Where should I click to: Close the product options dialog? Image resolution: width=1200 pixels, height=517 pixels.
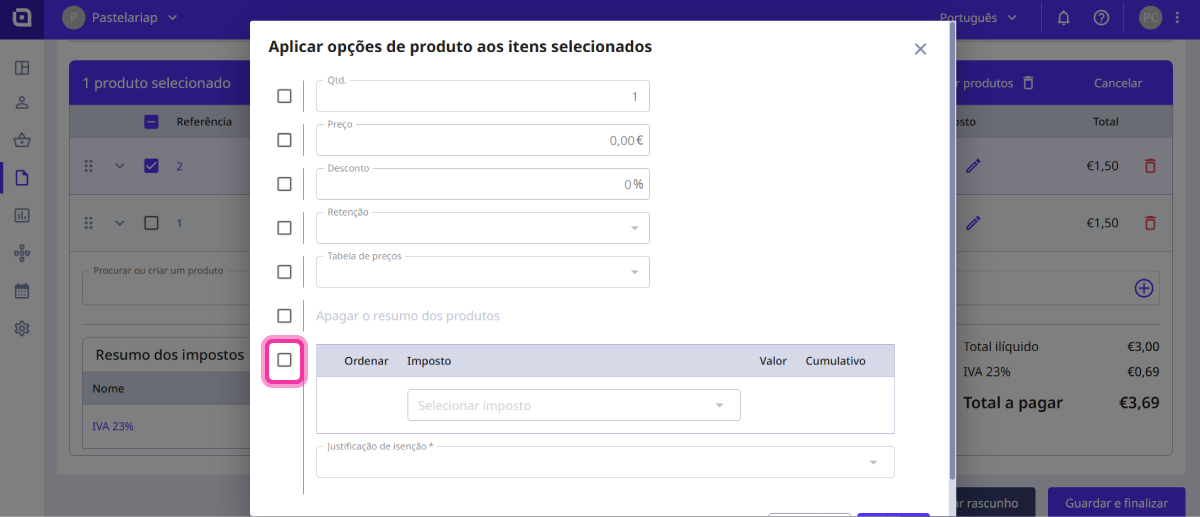click(920, 49)
